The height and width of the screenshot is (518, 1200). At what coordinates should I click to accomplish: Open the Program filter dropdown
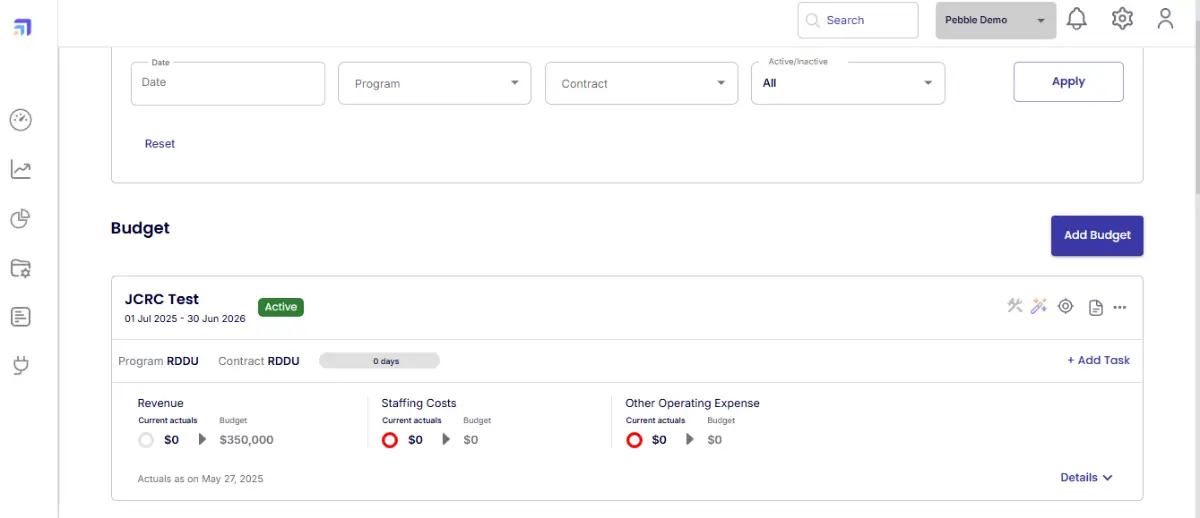(x=435, y=84)
